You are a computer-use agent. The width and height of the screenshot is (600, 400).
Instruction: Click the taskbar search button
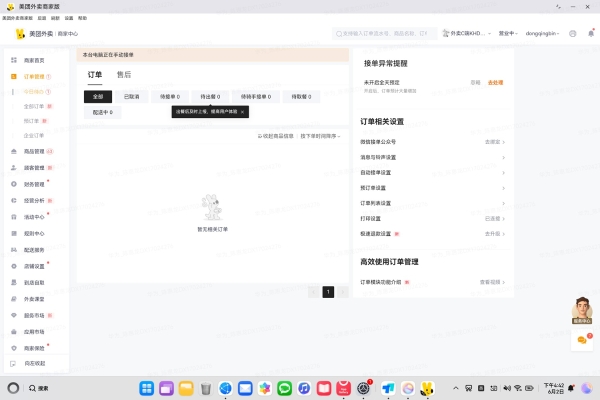point(39,389)
